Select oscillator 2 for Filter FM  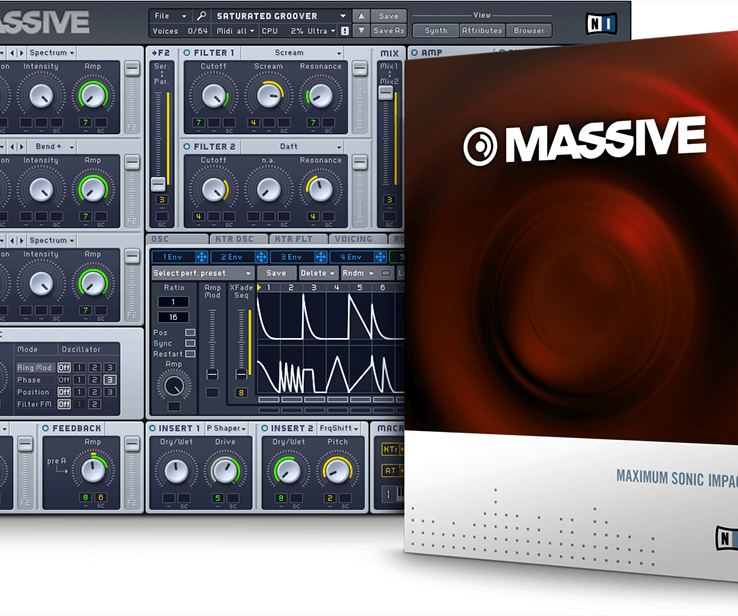tap(95, 404)
